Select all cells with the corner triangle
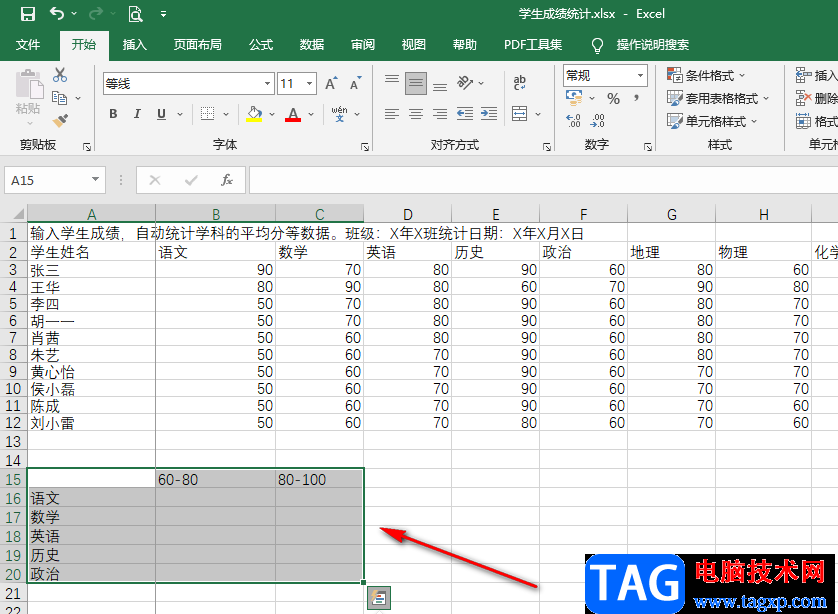838x614 pixels. tap(18, 214)
